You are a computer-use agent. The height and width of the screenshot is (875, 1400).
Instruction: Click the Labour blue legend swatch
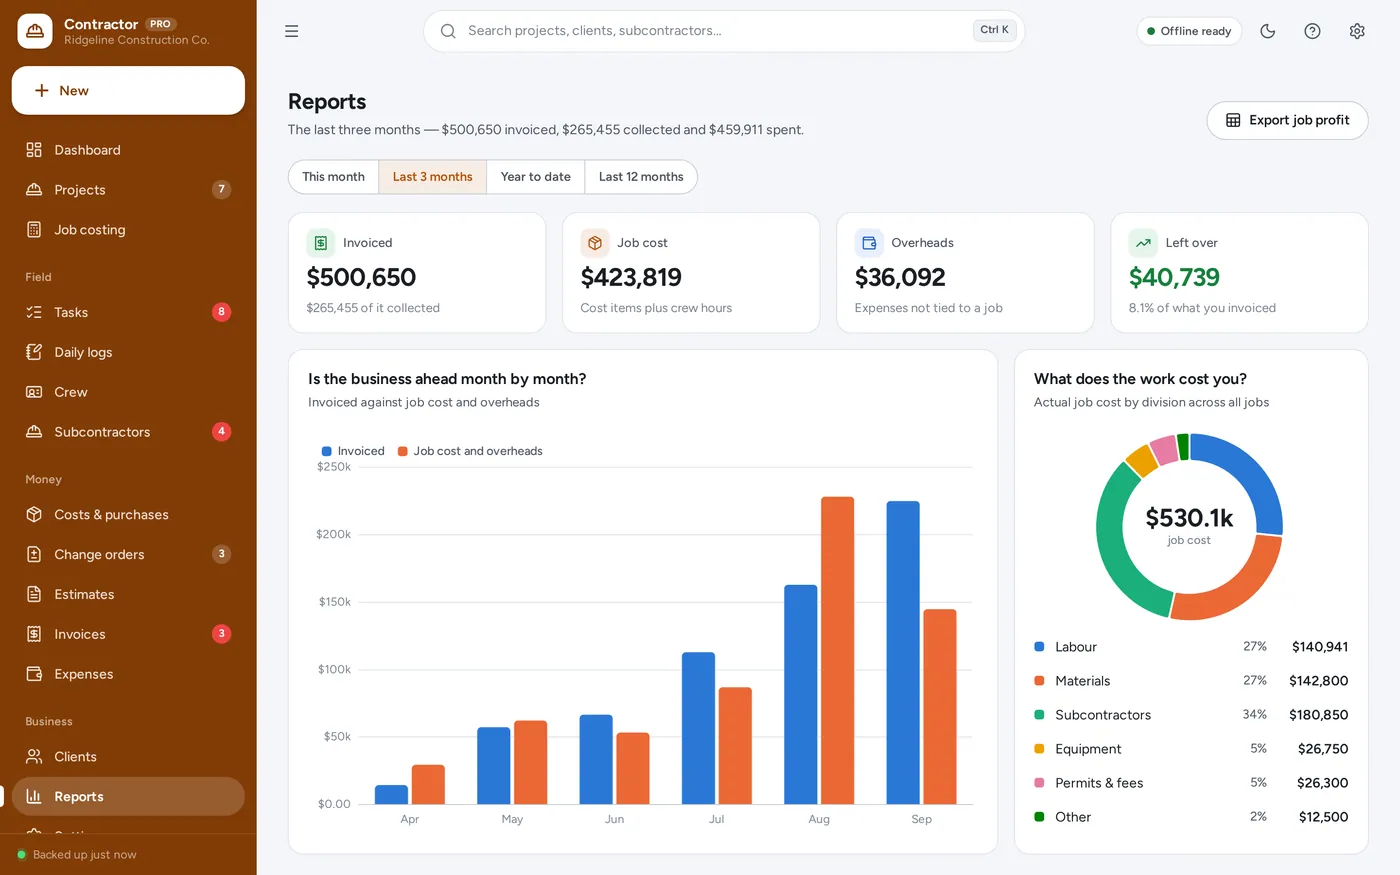coord(1039,647)
